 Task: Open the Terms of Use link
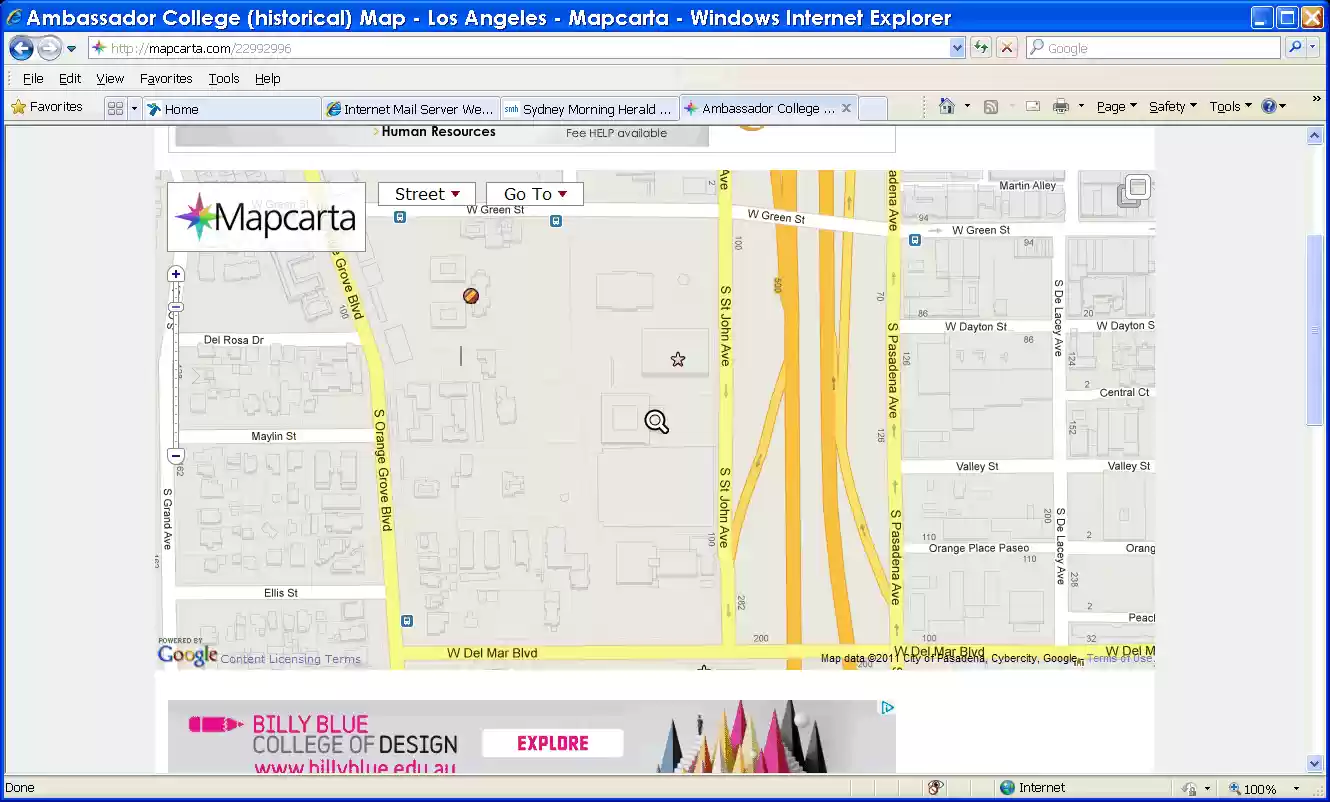click(x=1119, y=658)
